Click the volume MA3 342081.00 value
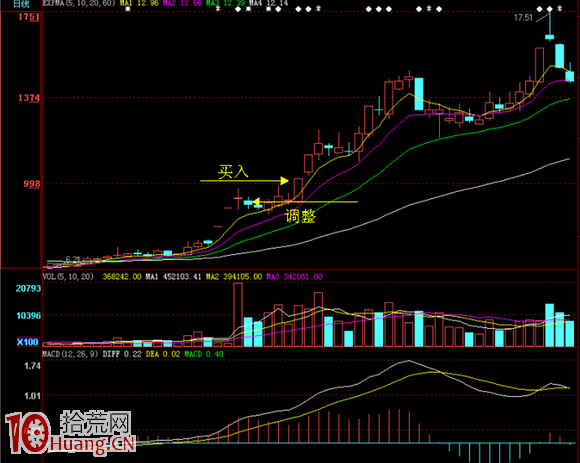580x463 pixels. [294, 277]
